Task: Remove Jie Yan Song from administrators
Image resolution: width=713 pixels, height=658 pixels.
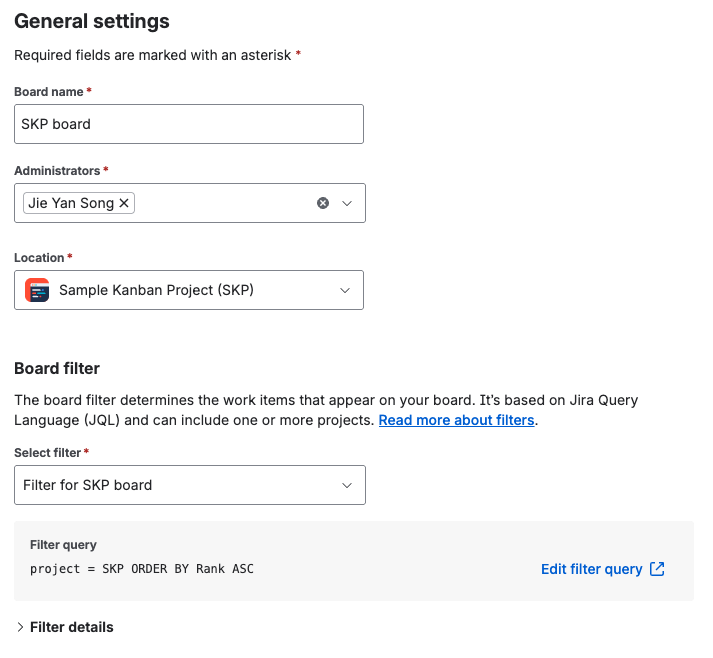Action: 124,203
